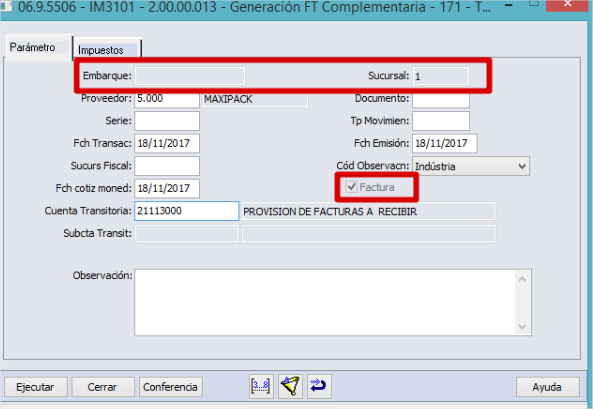593x409 pixels.
Task: Click the Cerrar button
Action: click(103, 387)
